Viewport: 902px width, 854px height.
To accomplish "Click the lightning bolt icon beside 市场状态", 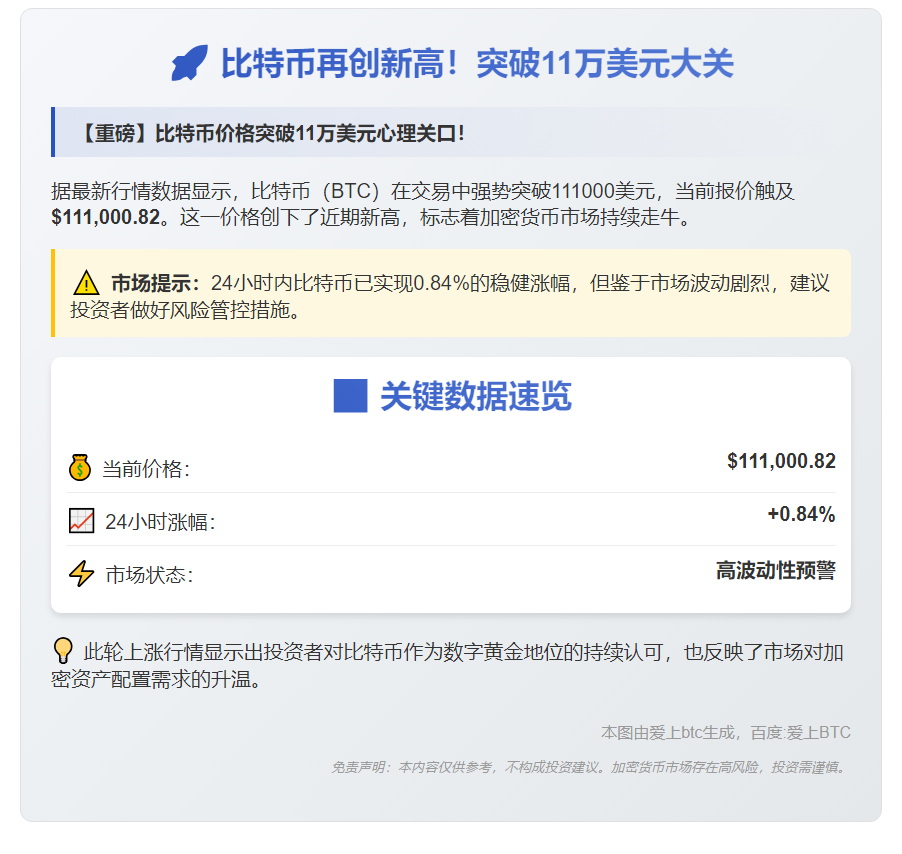I will 81,573.
